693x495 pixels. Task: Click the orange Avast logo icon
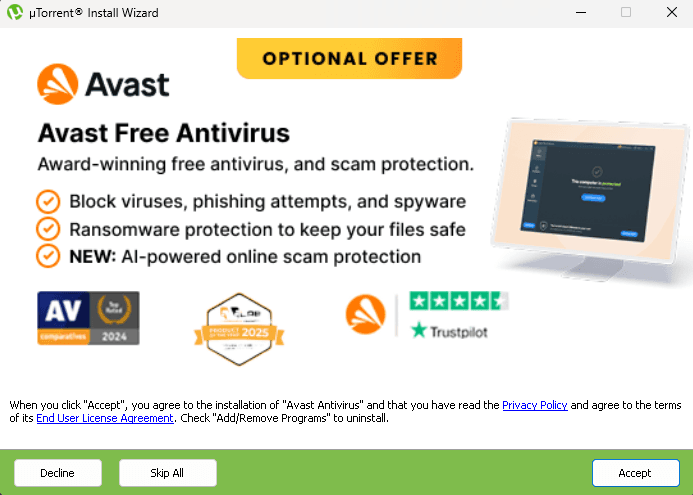click(57, 84)
